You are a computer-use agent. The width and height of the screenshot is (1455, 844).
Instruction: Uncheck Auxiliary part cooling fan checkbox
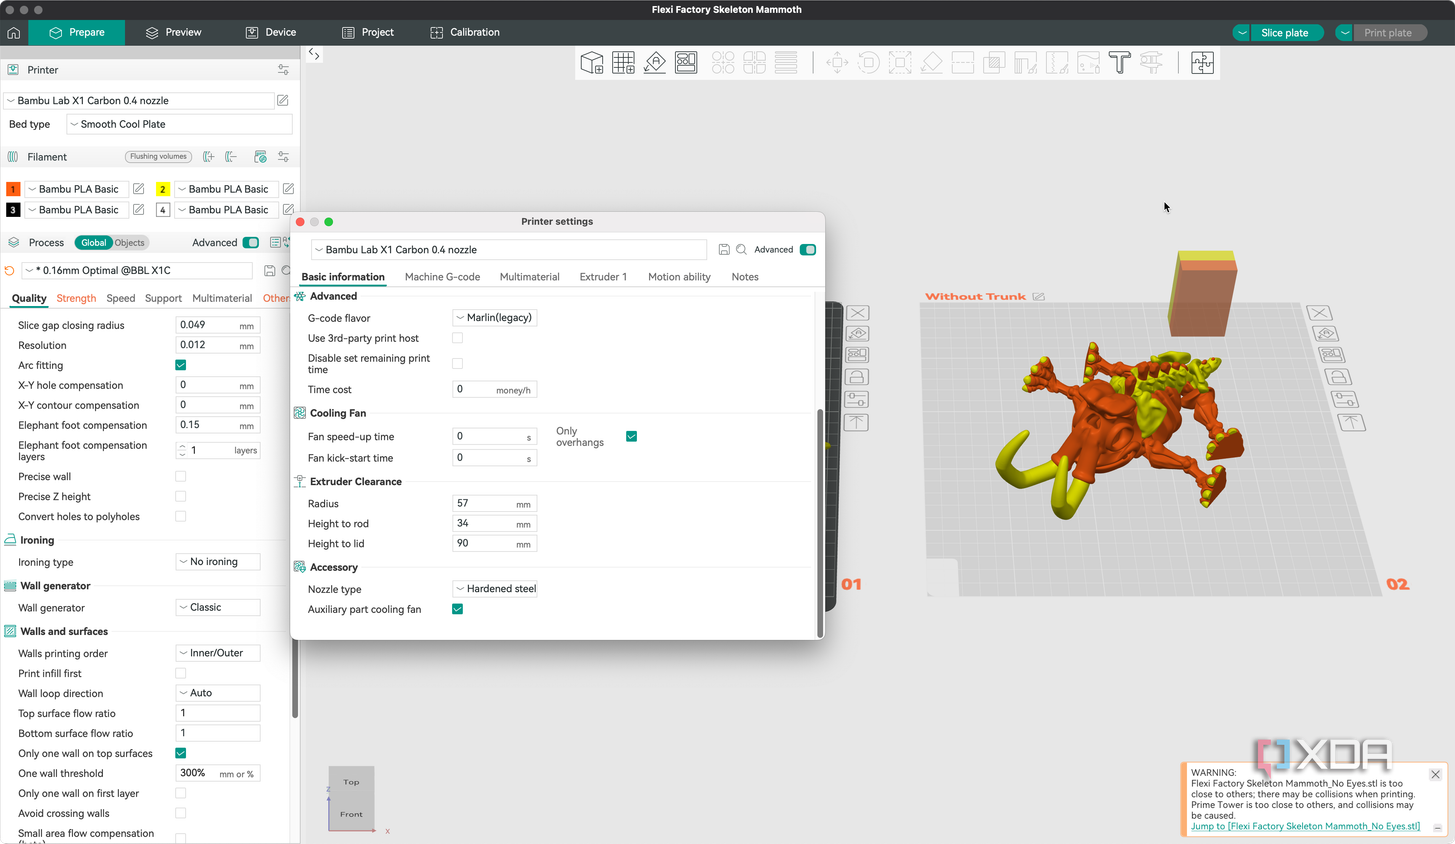pyautogui.click(x=457, y=609)
